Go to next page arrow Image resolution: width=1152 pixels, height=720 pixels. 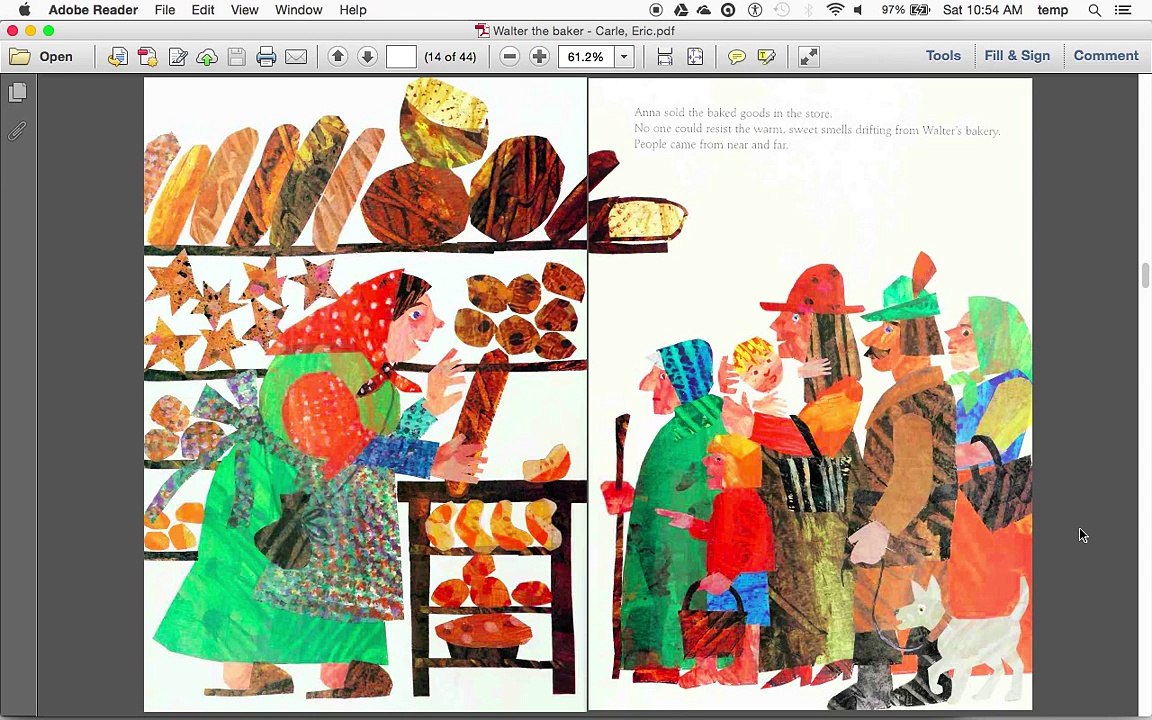click(x=367, y=57)
